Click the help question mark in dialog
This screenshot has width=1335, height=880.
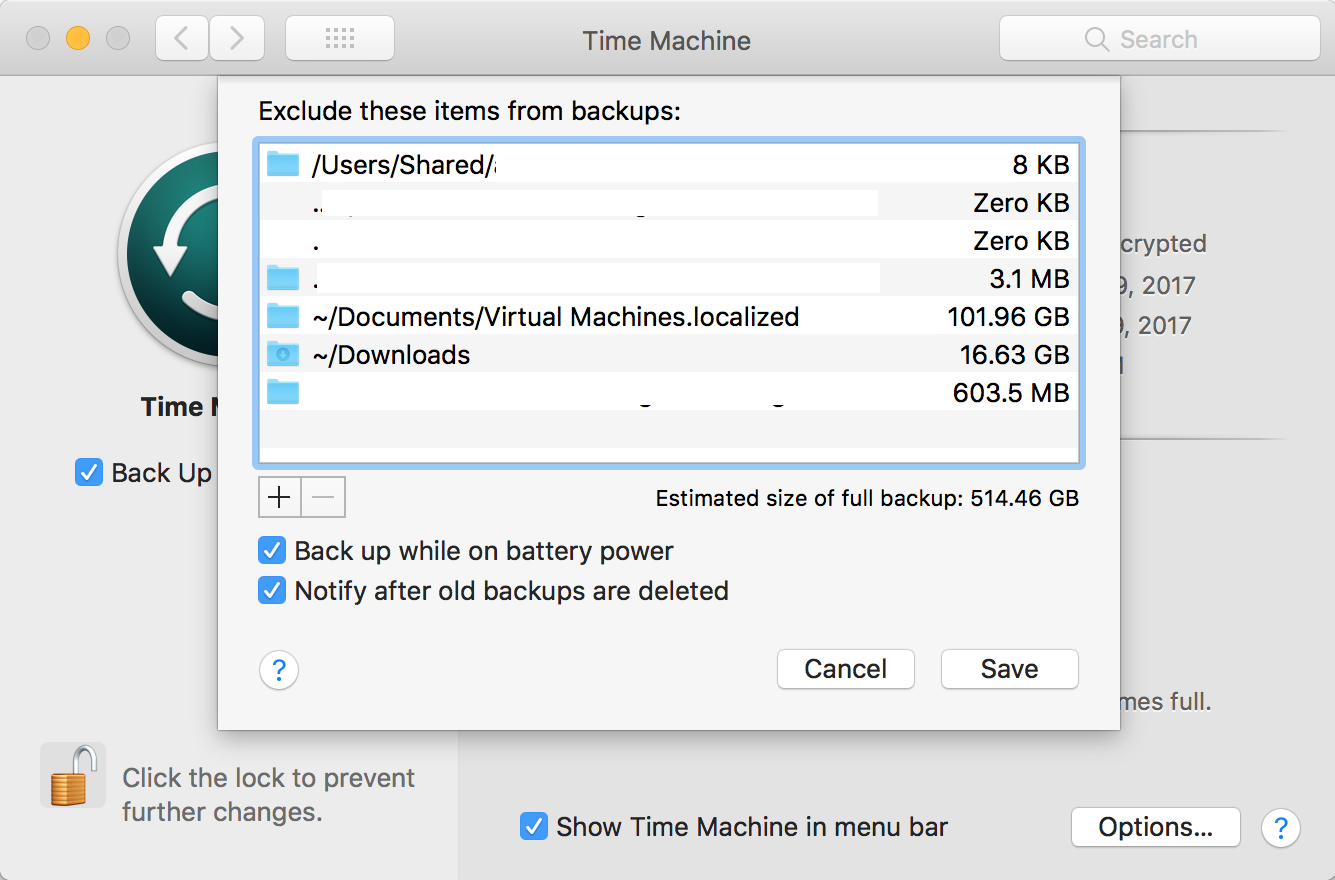[x=279, y=670]
